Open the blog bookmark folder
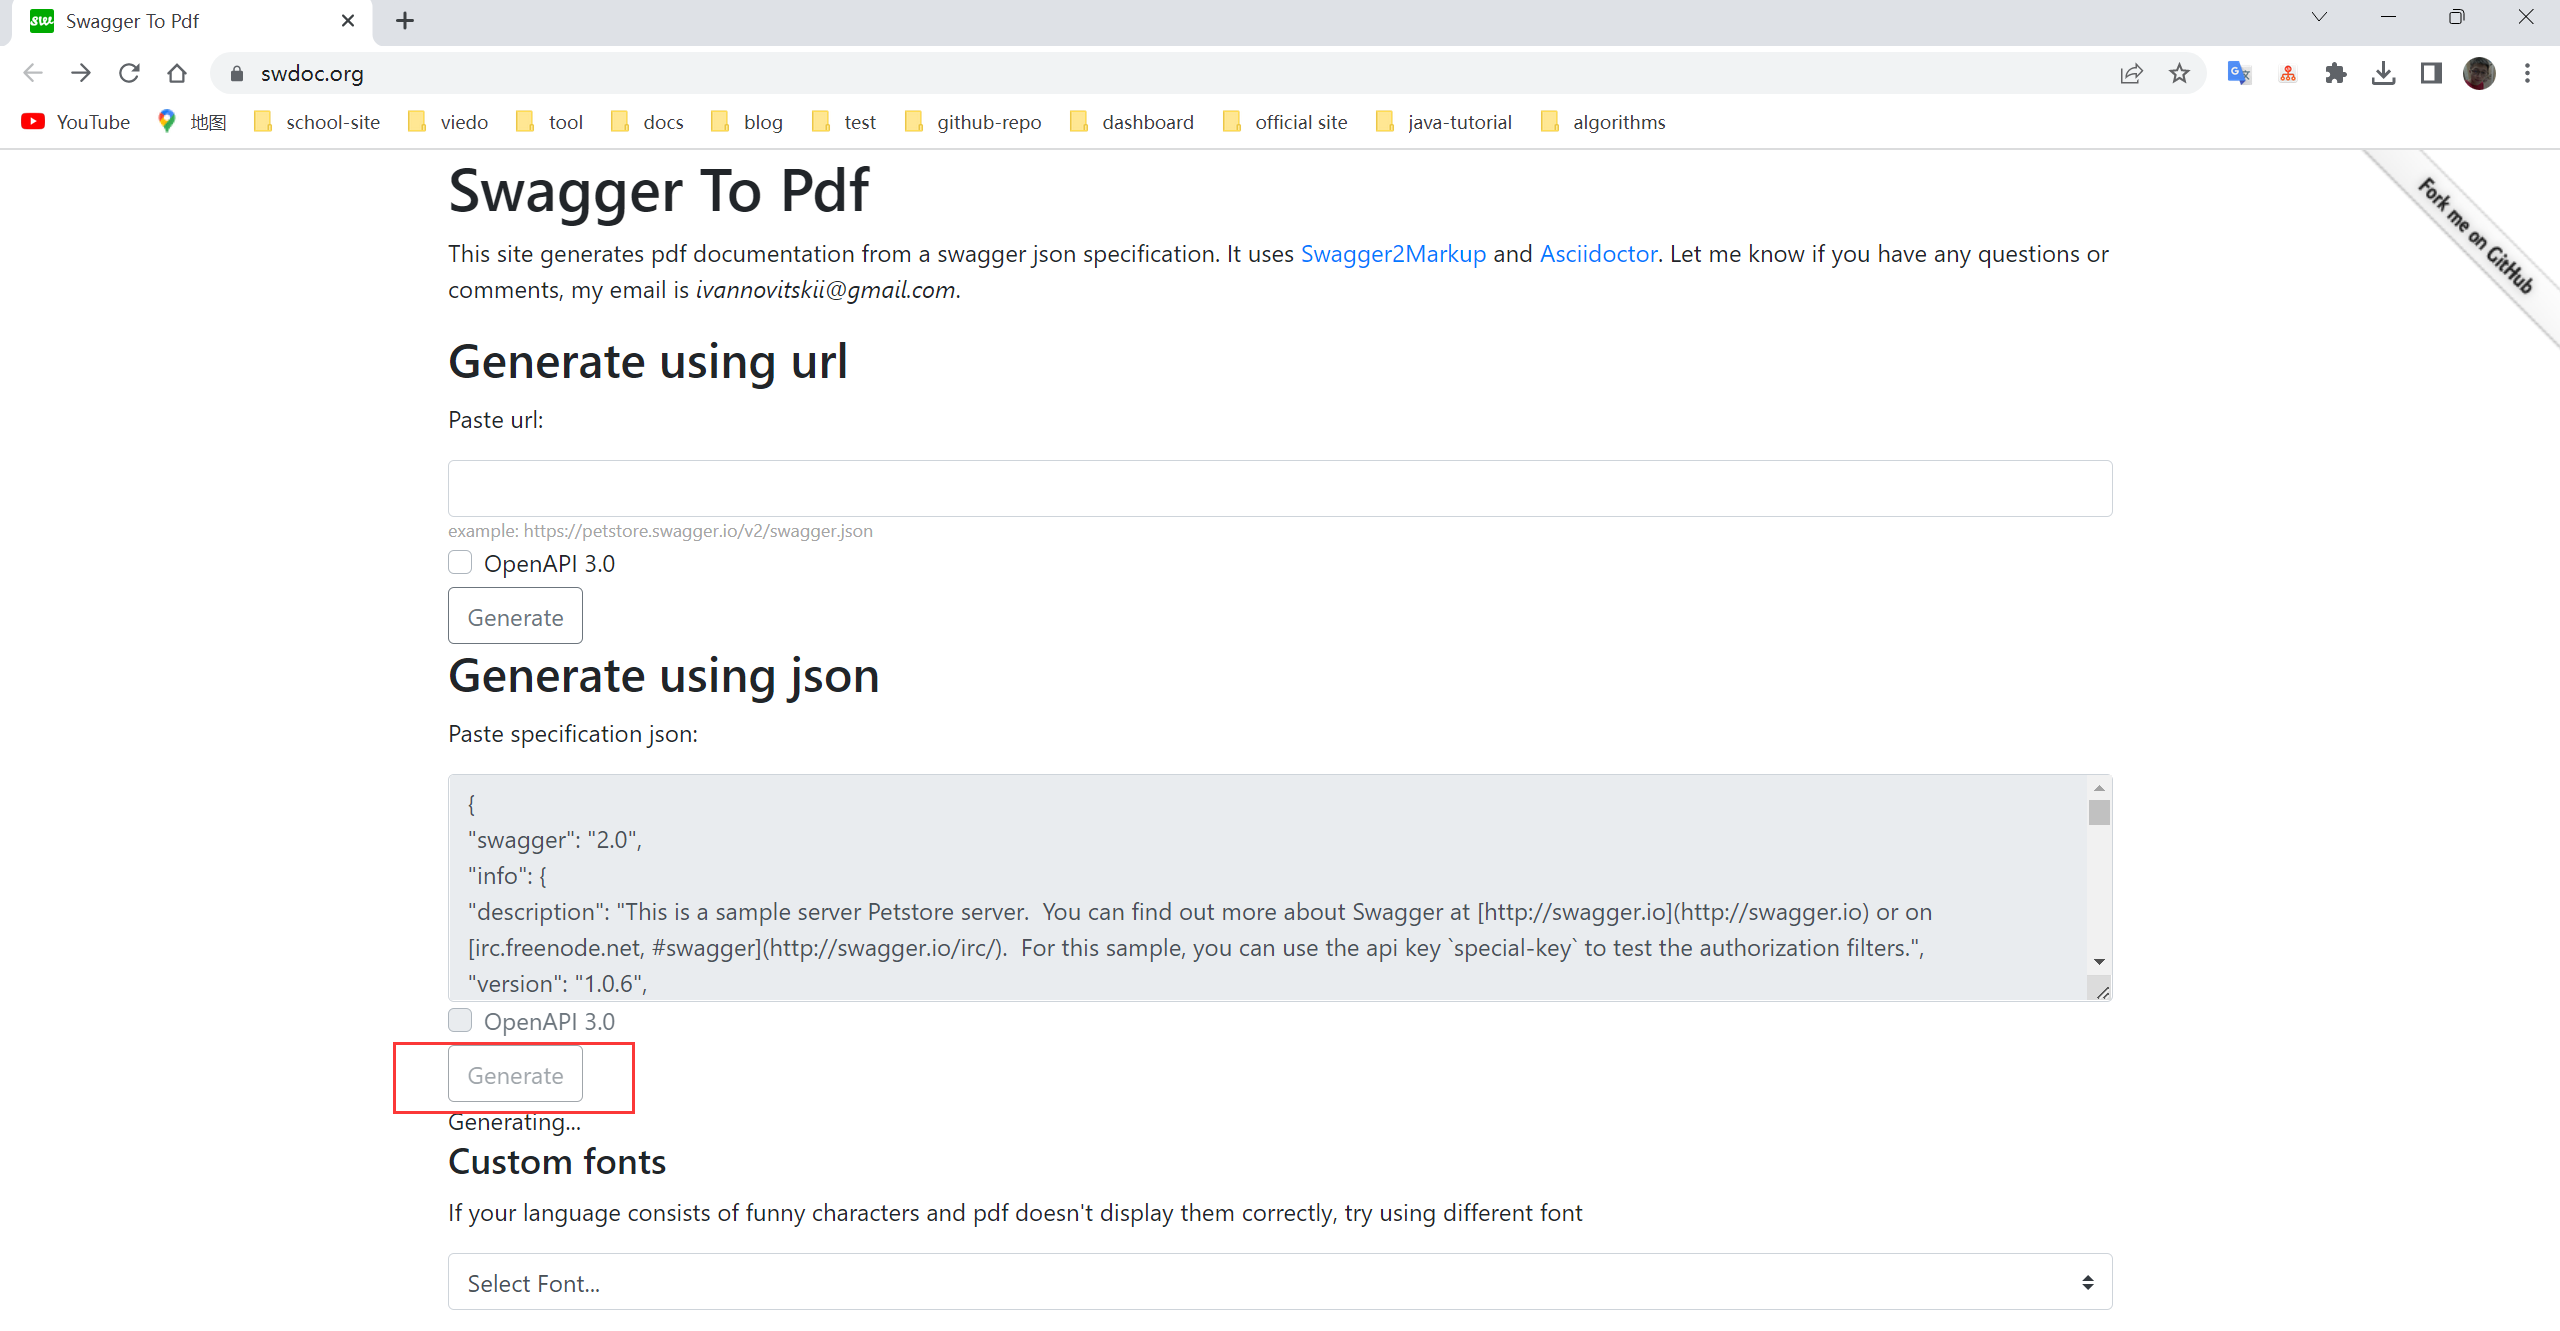The width and height of the screenshot is (2560, 1331). [x=747, y=122]
